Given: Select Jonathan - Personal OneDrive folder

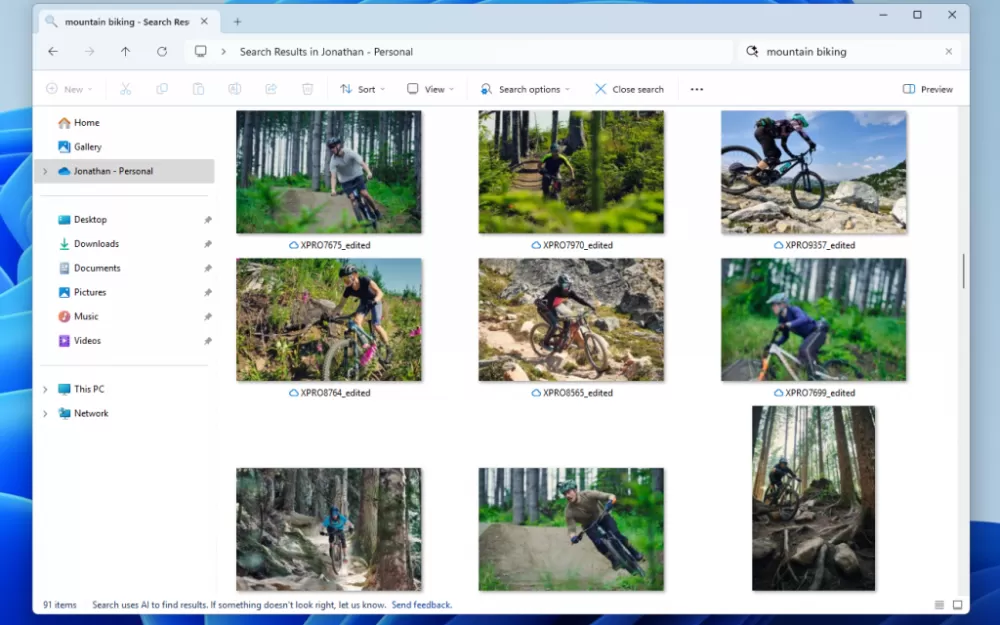Looking at the screenshot, I should point(124,171).
